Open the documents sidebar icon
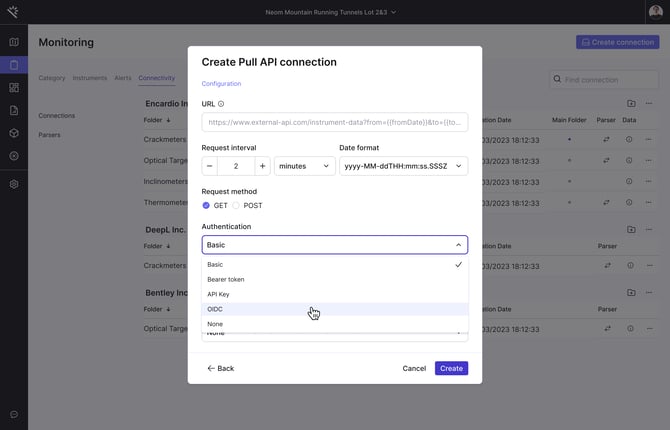 pyautogui.click(x=14, y=110)
